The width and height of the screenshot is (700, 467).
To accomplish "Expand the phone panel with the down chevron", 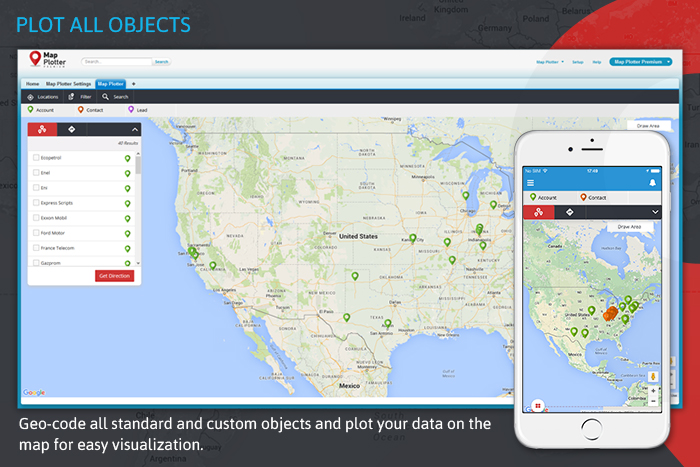I will click(x=654, y=212).
